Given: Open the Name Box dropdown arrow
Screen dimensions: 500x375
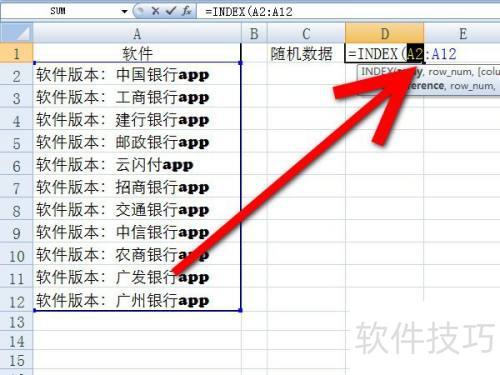Looking at the screenshot, I should [x=124, y=12].
